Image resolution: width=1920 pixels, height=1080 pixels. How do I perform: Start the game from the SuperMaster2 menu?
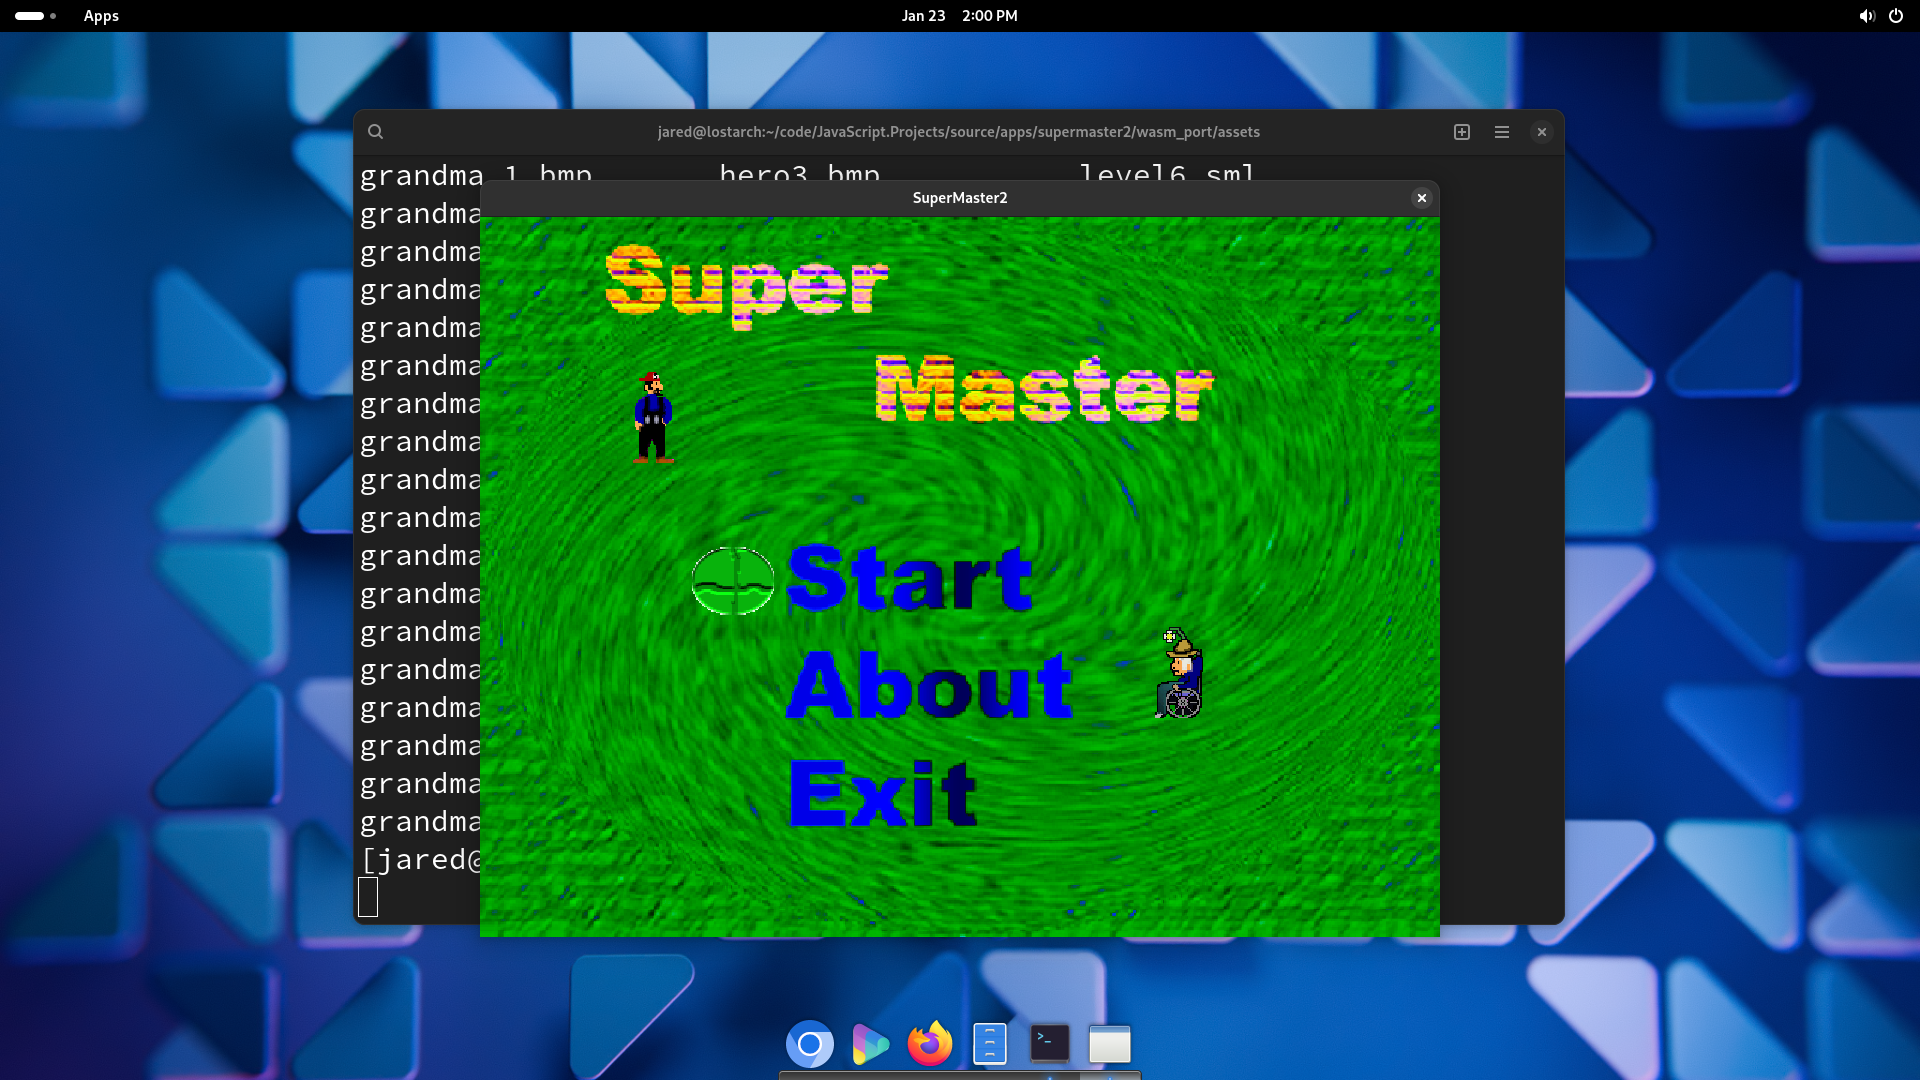[x=909, y=578]
